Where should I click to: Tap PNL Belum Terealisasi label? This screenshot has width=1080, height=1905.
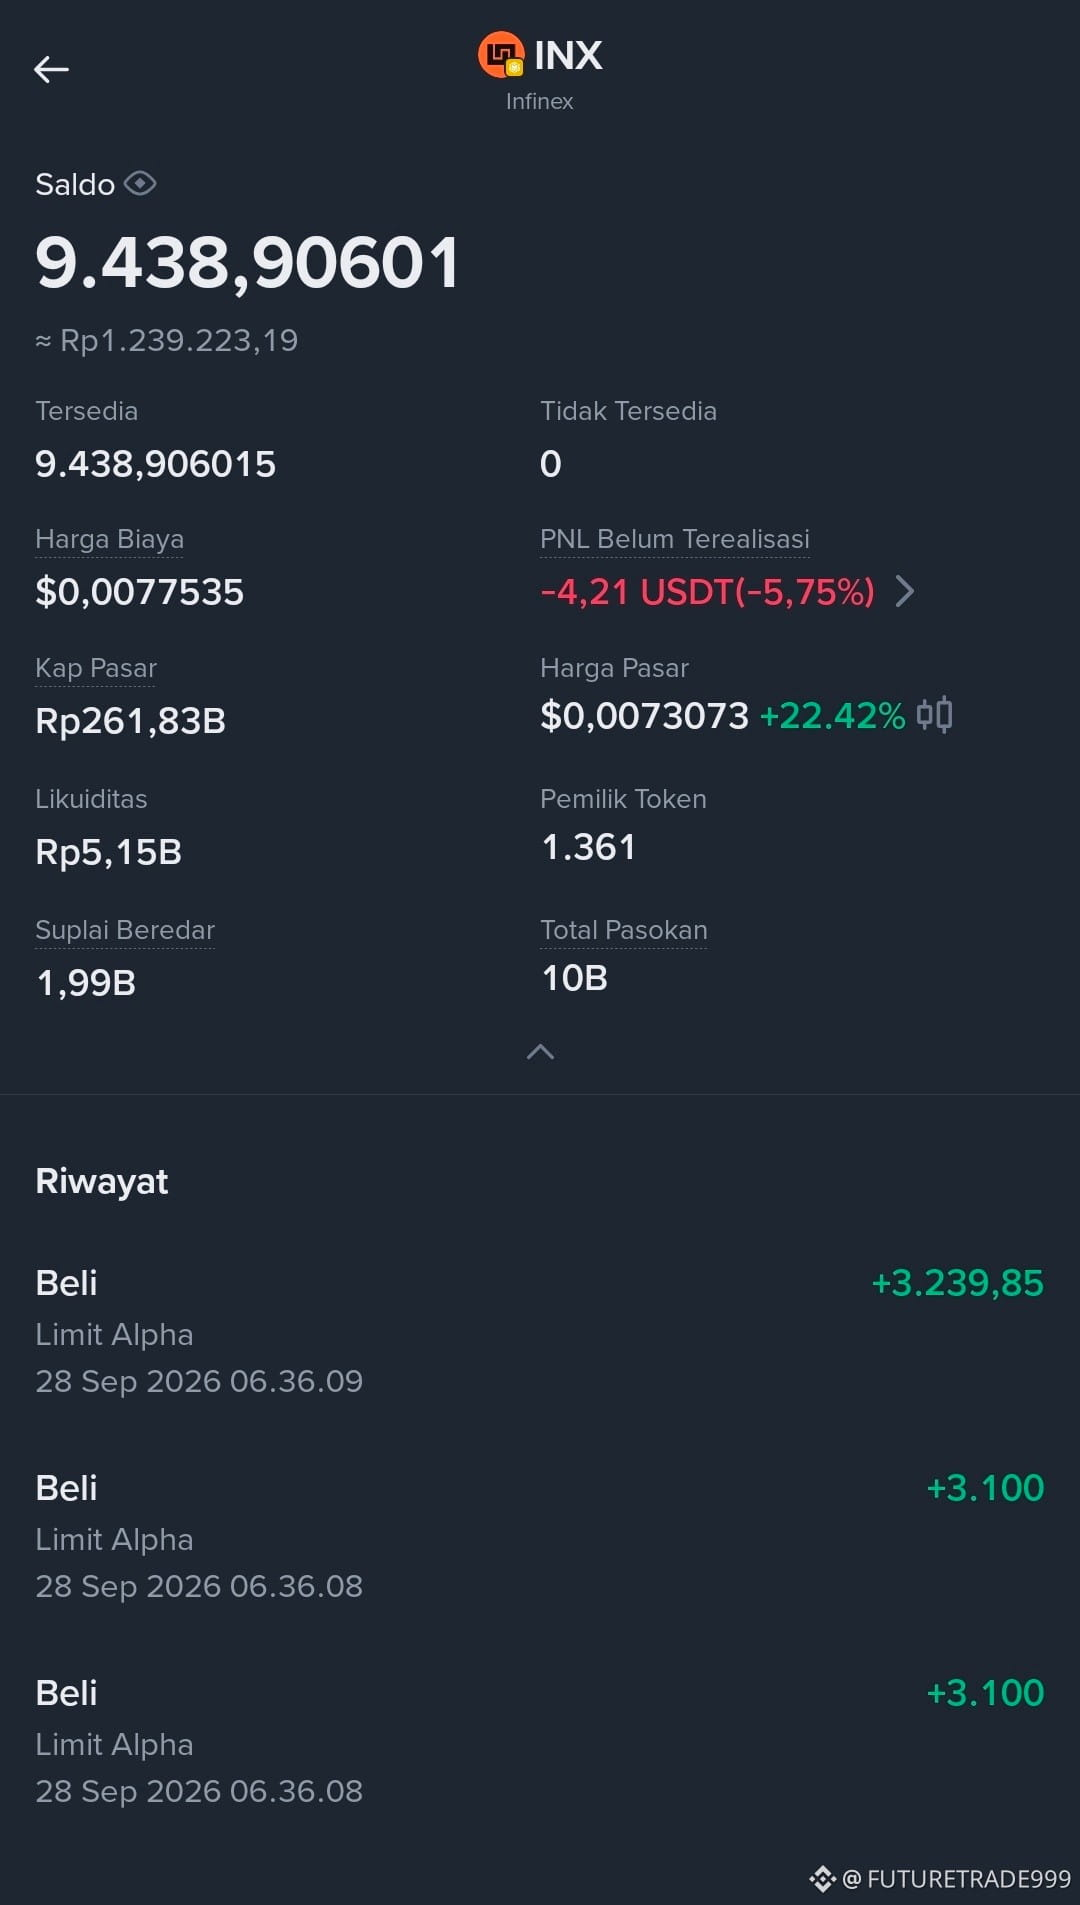[675, 539]
